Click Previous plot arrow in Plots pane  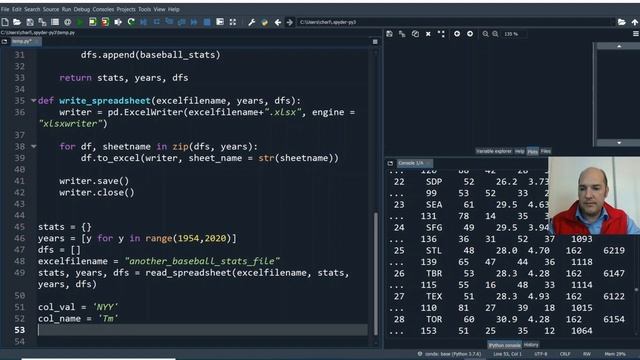457,34
